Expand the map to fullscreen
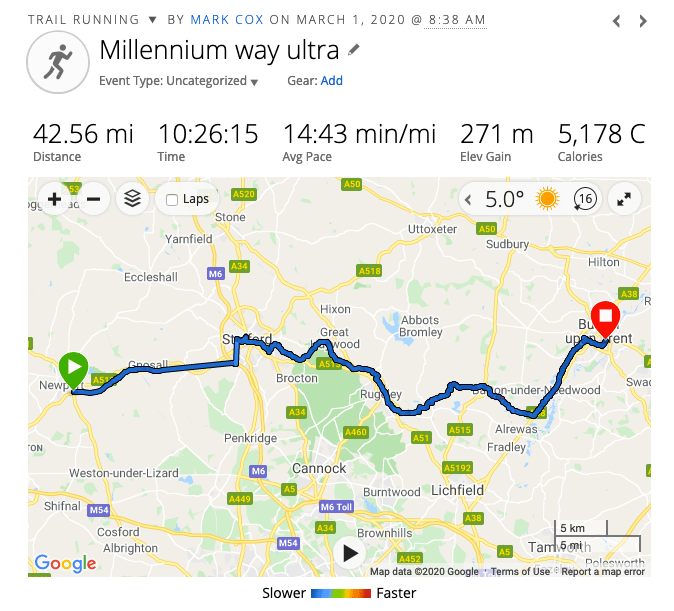 pos(623,199)
